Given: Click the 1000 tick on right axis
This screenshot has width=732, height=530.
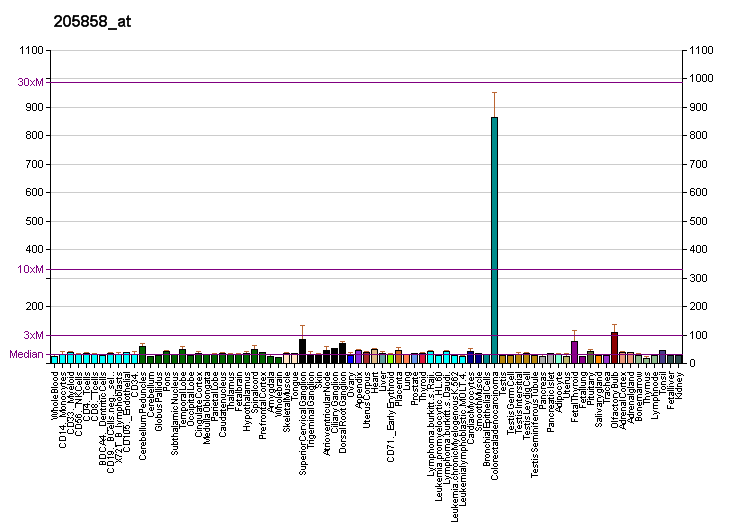Looking at the screenshot, I should (x=696, y=79).
